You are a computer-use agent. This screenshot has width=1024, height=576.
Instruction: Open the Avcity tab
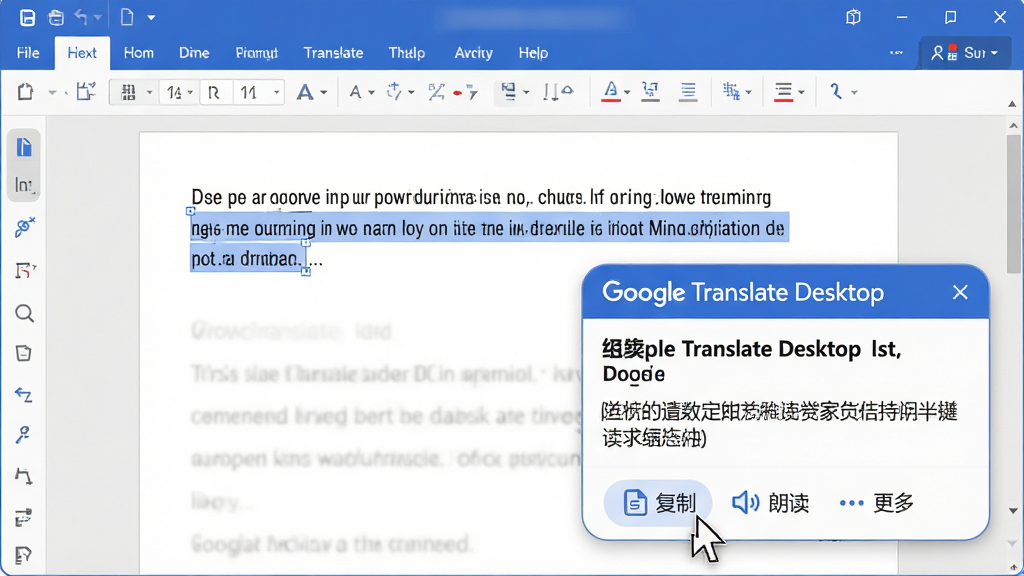(x=473, y=53)
